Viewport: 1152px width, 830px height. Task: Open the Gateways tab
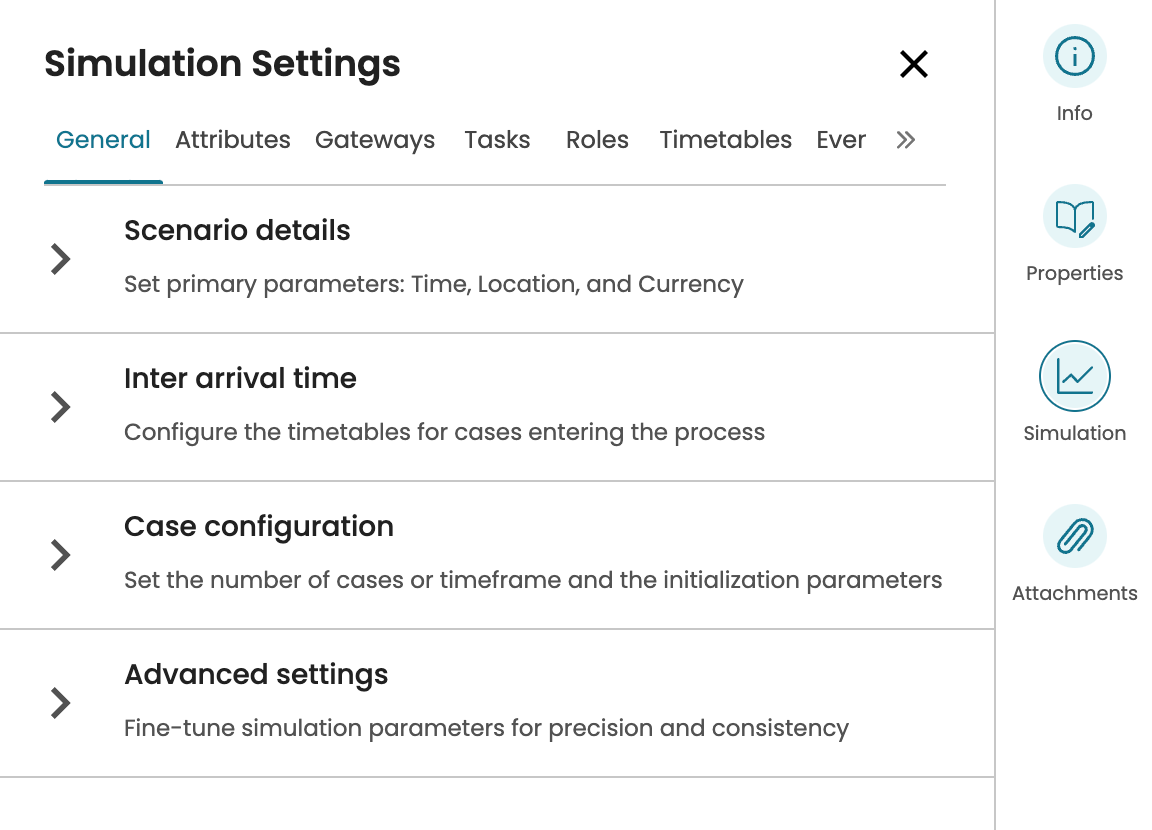pyautogui.click(x=375, y=140)
